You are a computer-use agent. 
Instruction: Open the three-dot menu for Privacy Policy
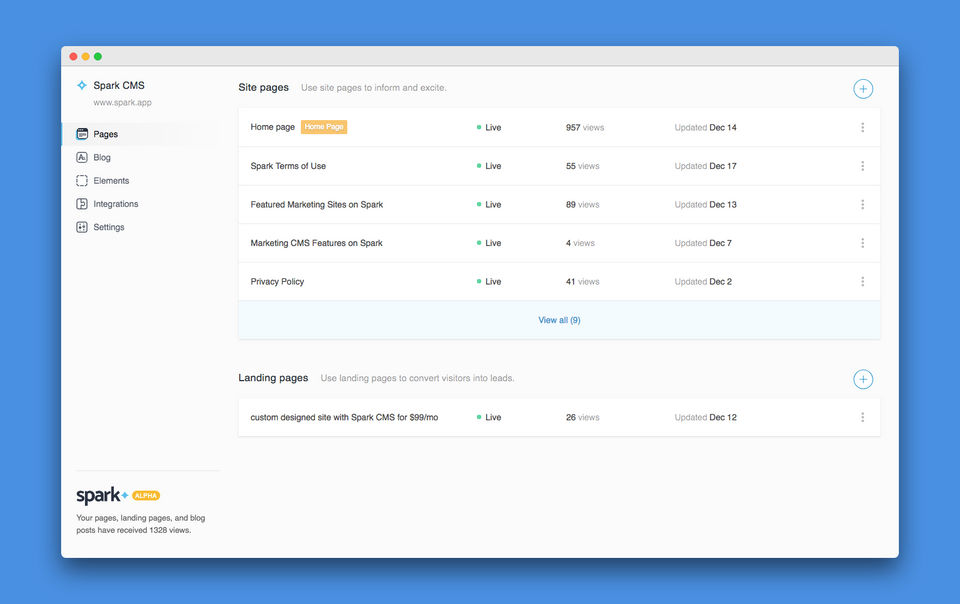[862, 281]
